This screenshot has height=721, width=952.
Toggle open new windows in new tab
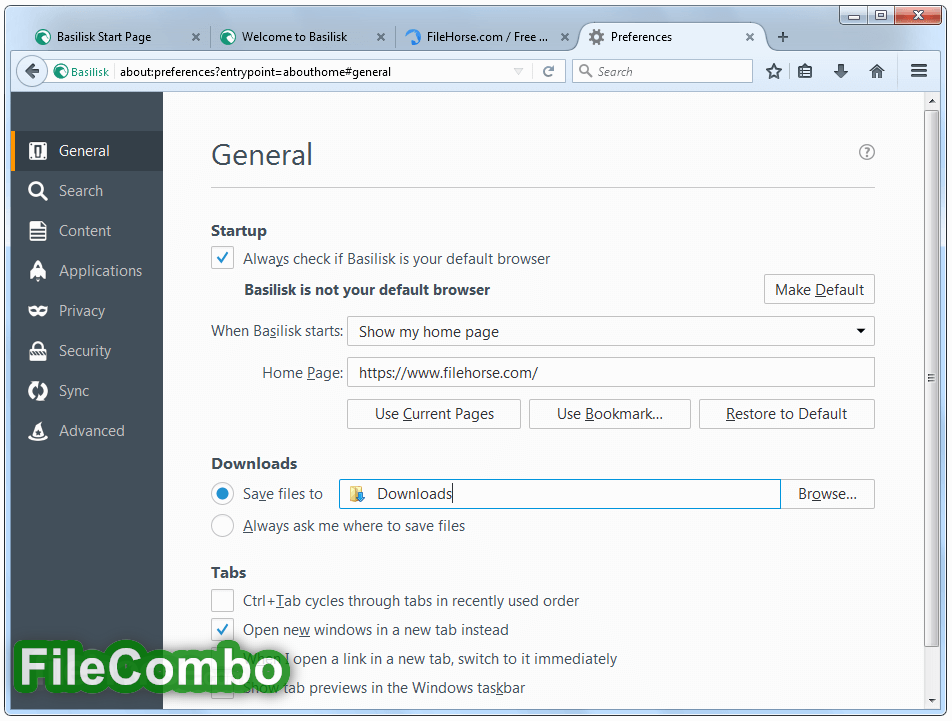tap(222, 629)
